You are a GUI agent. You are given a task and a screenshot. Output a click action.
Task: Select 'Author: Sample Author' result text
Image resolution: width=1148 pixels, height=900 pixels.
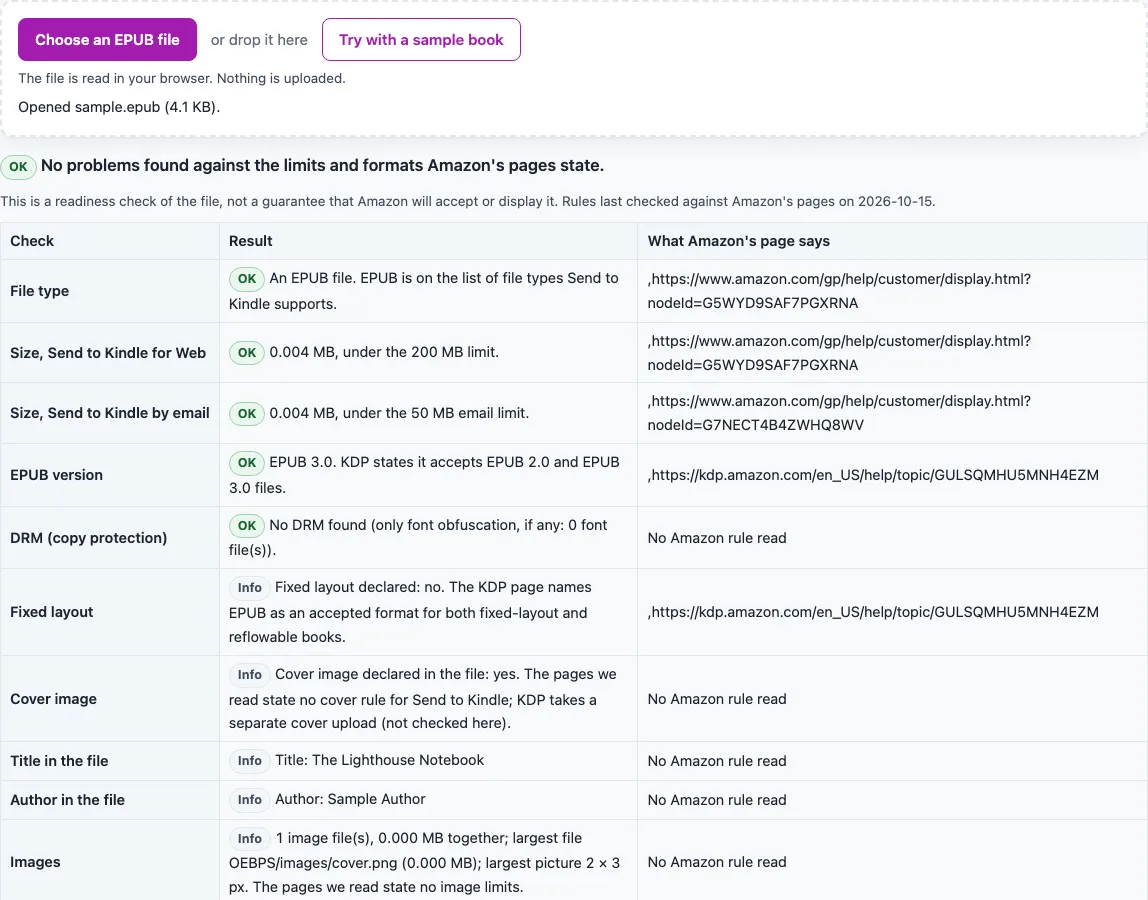350,799
